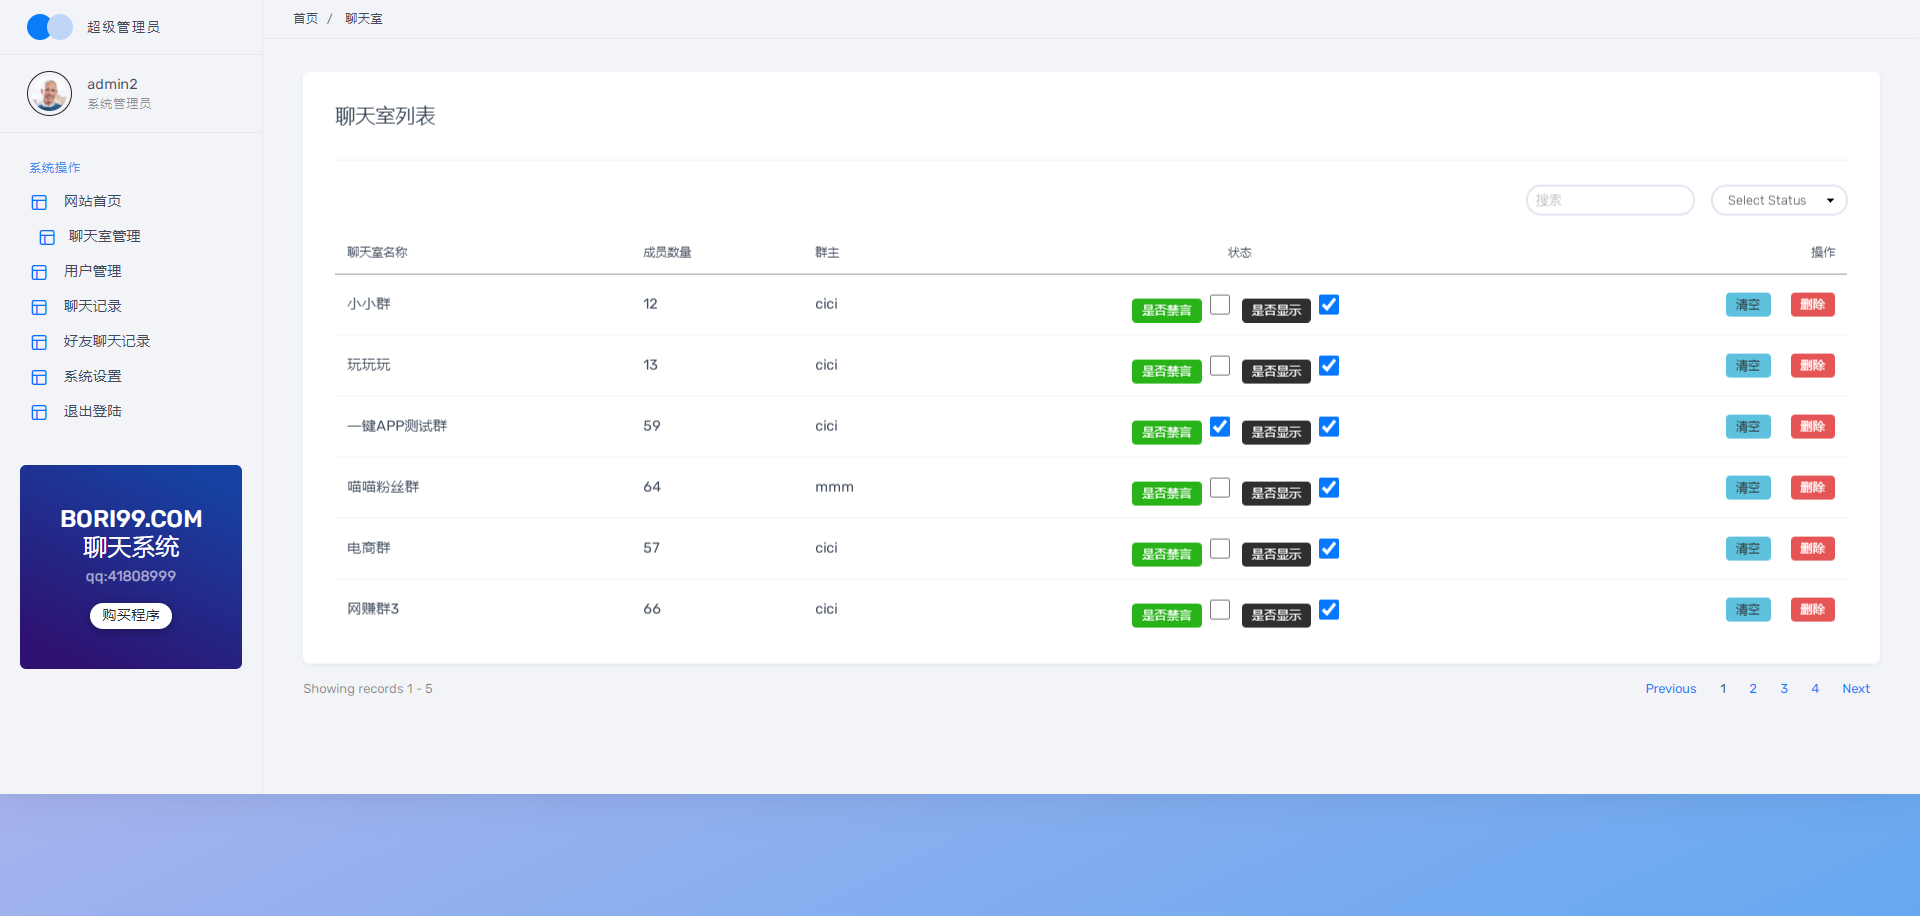Click the member count 66 cell
Screen dimensions: 1920x916
point(652,609)
